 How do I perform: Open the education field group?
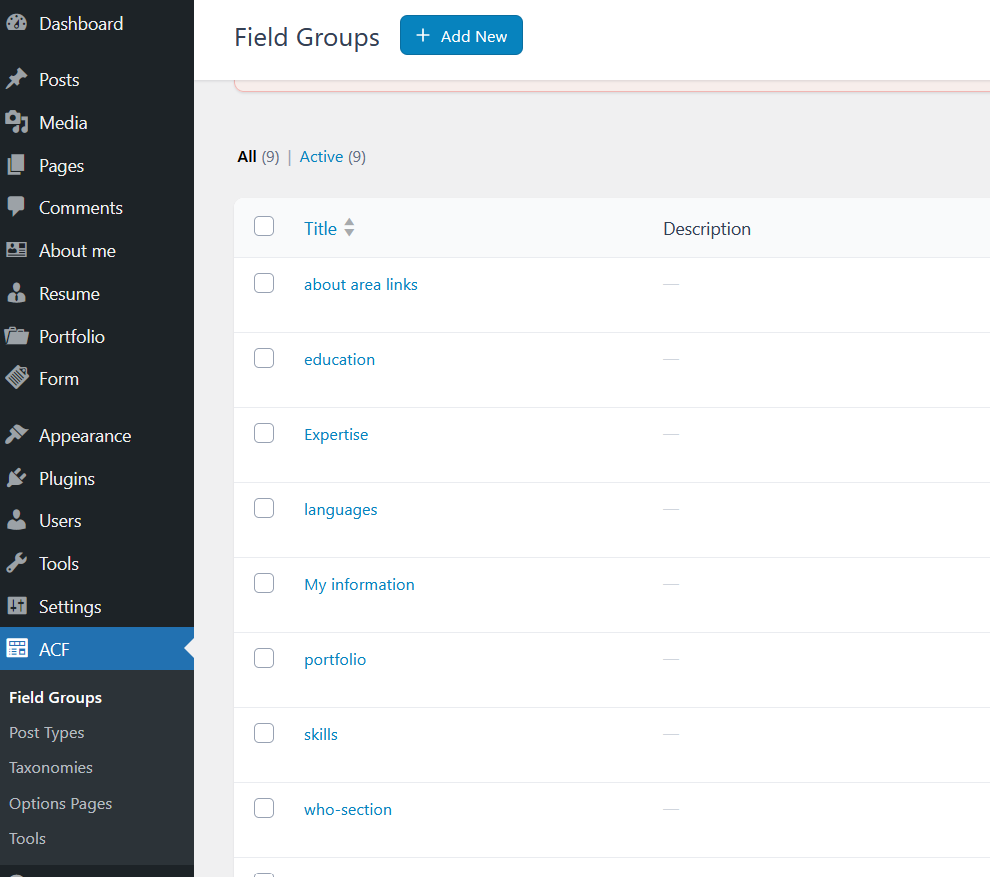tap(340, 359)
